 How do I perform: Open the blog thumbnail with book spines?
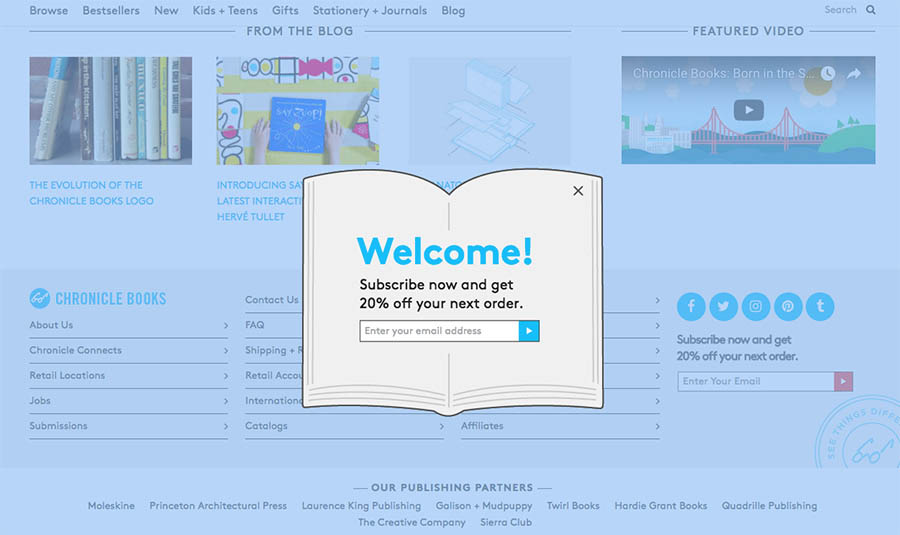(110, 110)
